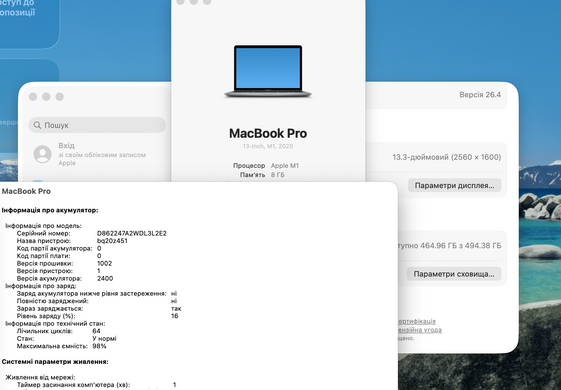Image resolution: width=561 pixels, height=390 pixels.
Task: Click the blue widget at the top-left corner
Action: 29,23
